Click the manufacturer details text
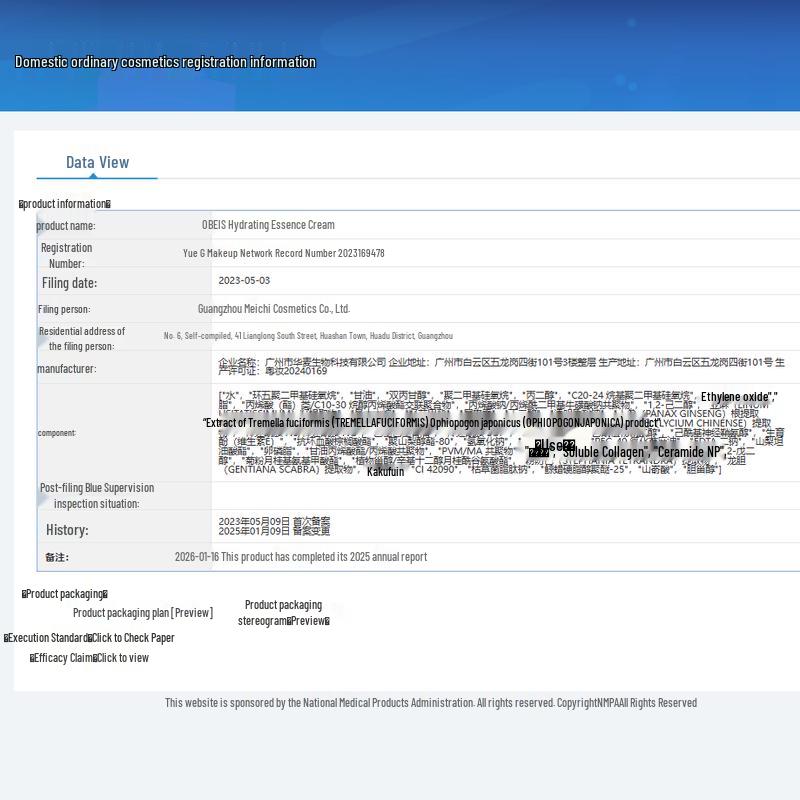The height and width of the screenshot is (800, 800). tap(501, 366)
